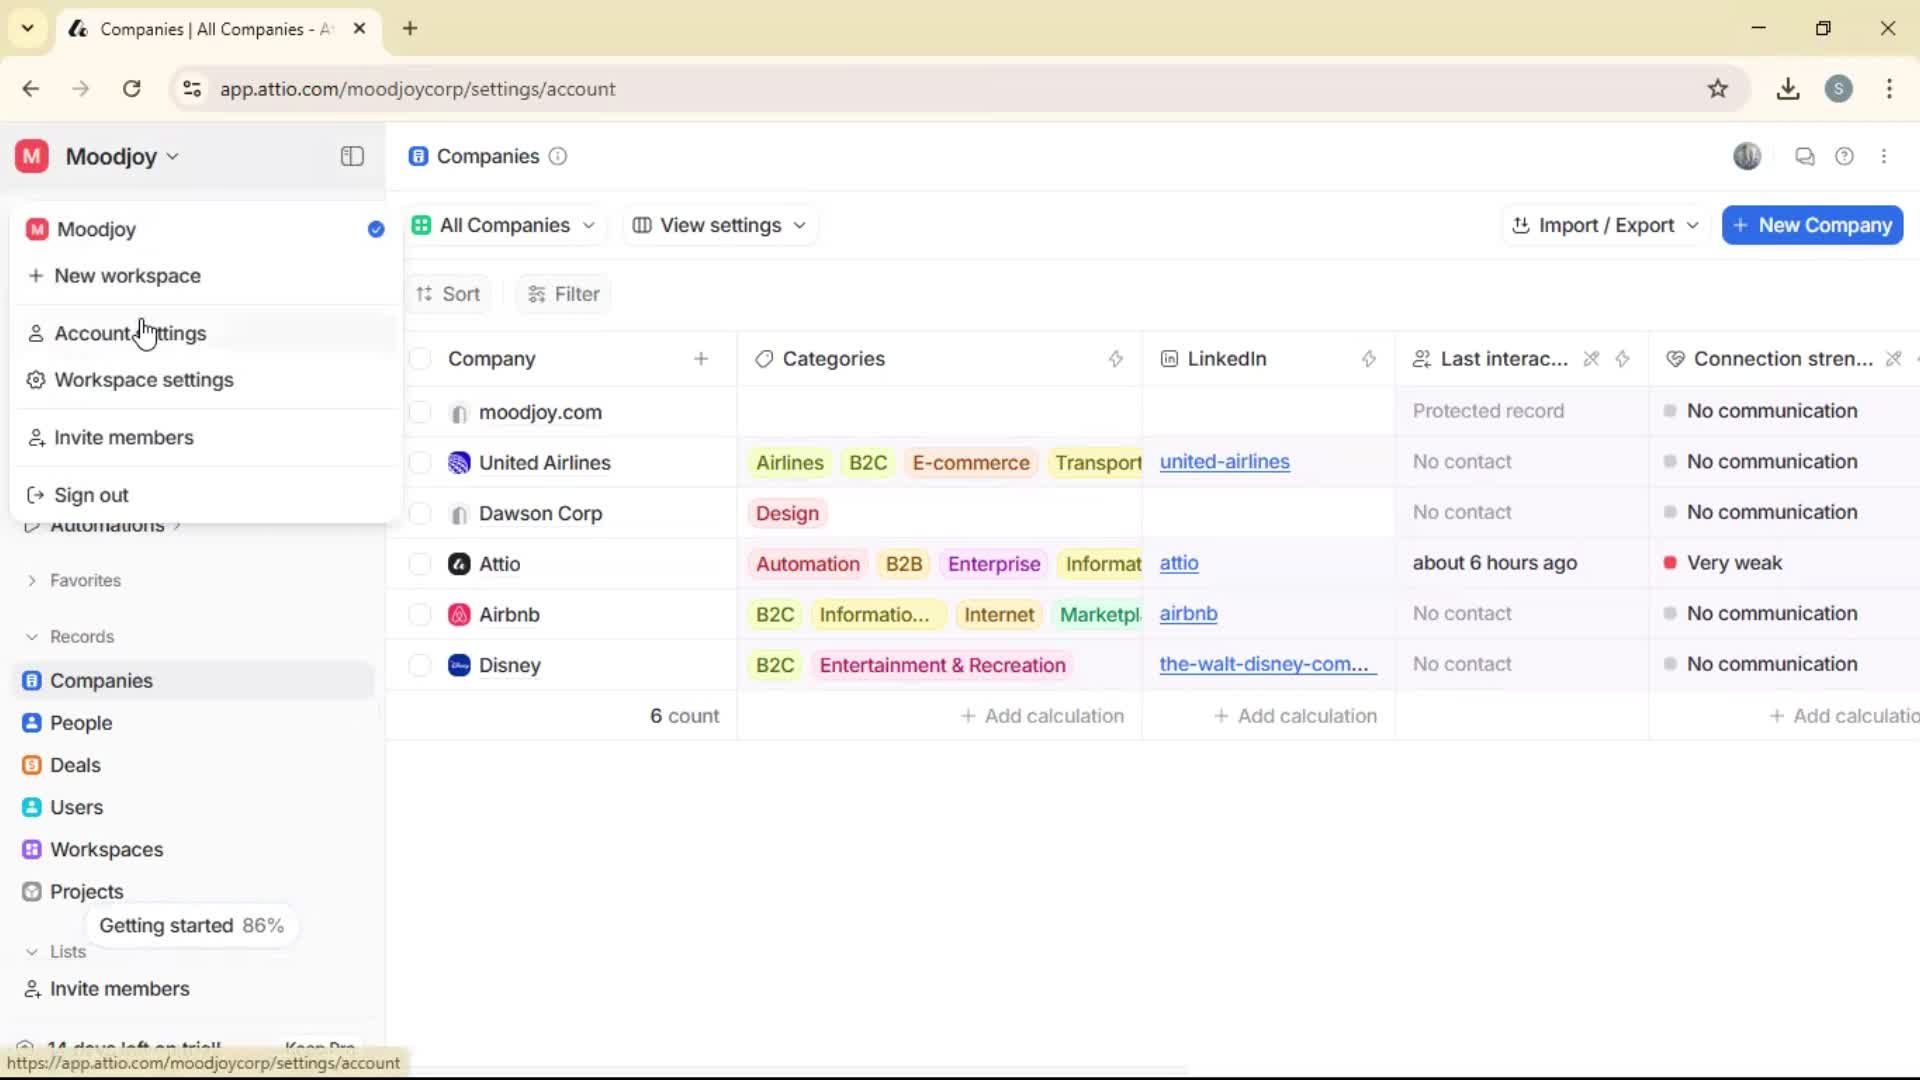This screenshot has height=1080, width=1920.
Task: Choose New workspace from menu
Action: pos(205,276)
